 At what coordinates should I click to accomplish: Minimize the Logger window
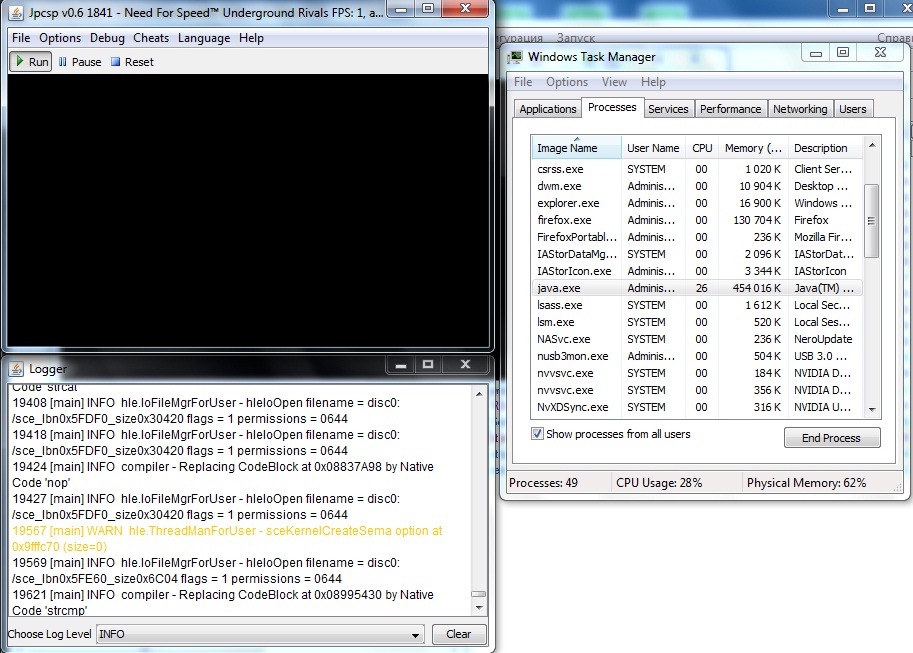tap(401, 365)
